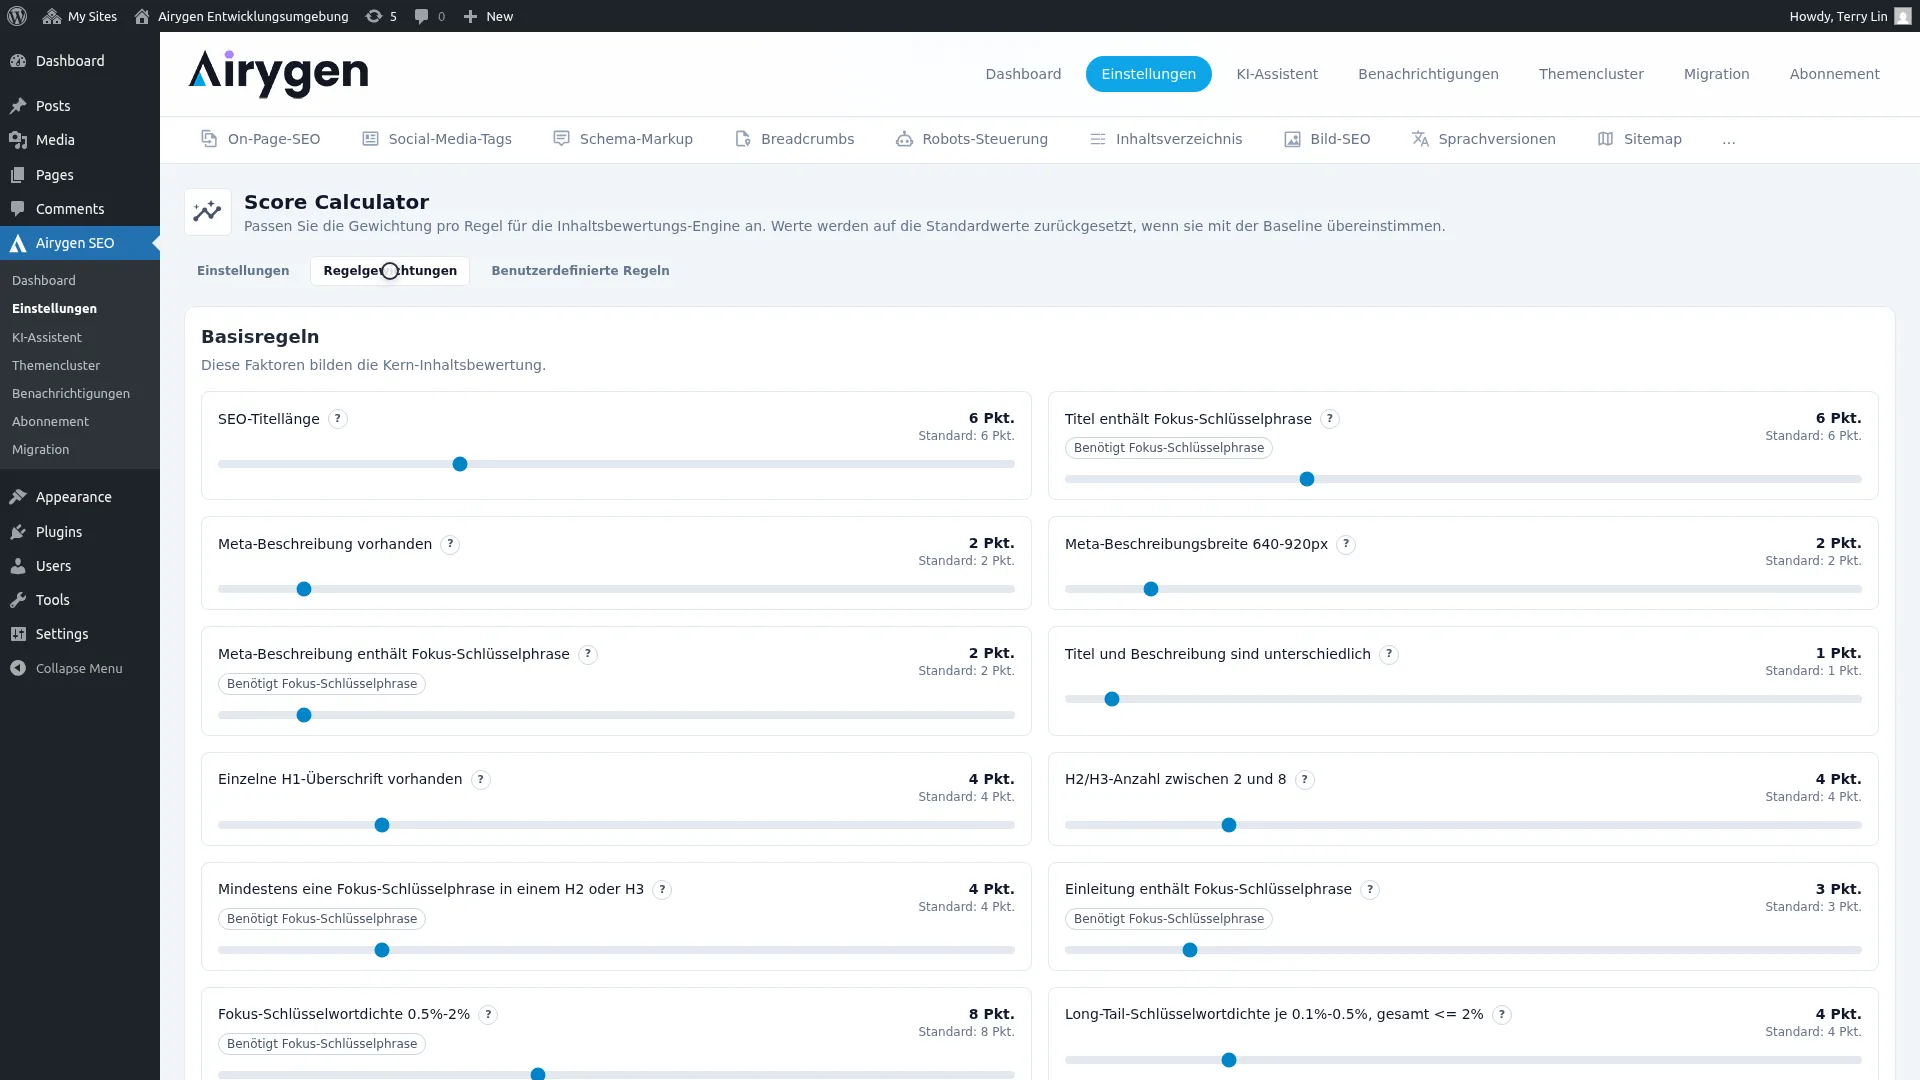1920x1080 pixels.
Task: Open the On-Page-SEO tab icon
Action: 209,139
